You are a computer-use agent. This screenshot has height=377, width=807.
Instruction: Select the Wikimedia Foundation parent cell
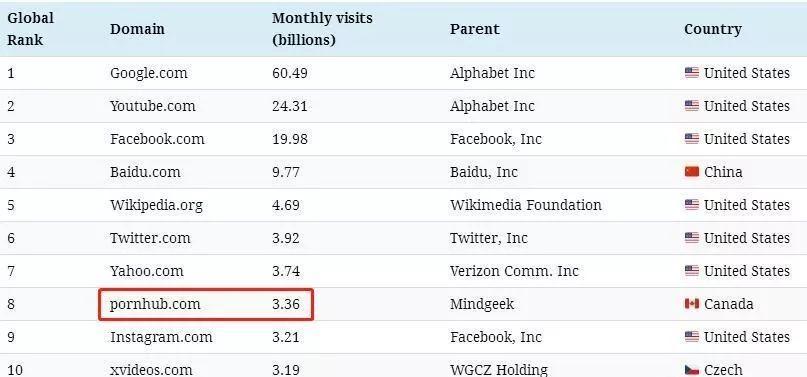pos(525,205)
